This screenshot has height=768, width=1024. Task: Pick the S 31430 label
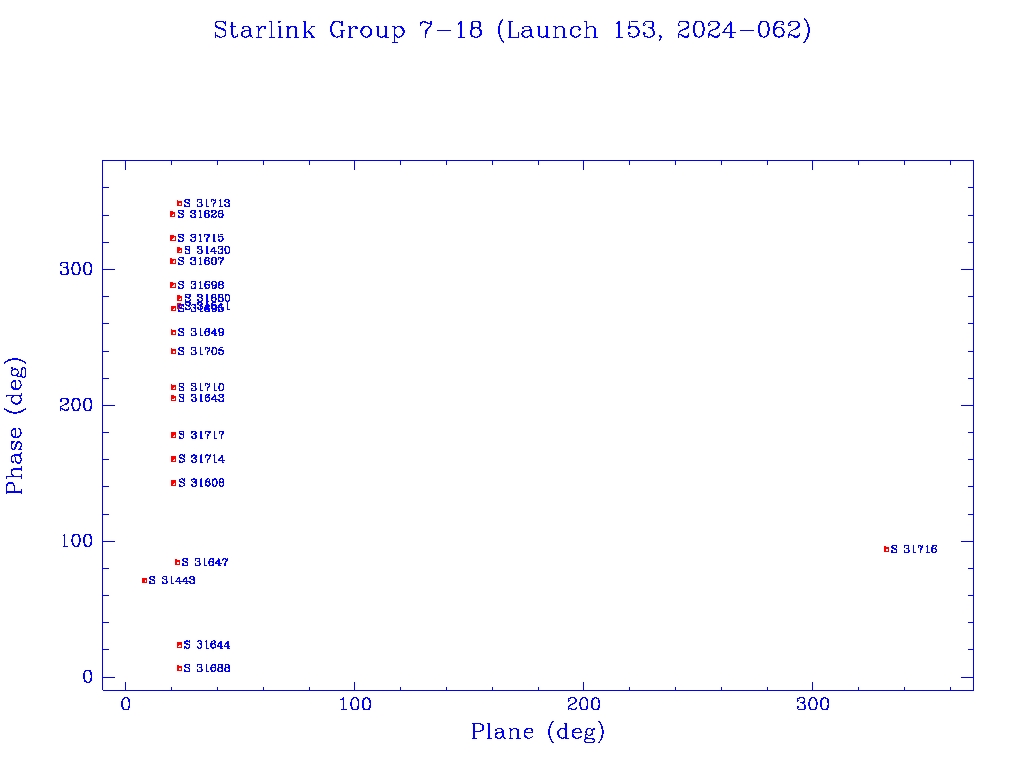click(206, 250)
